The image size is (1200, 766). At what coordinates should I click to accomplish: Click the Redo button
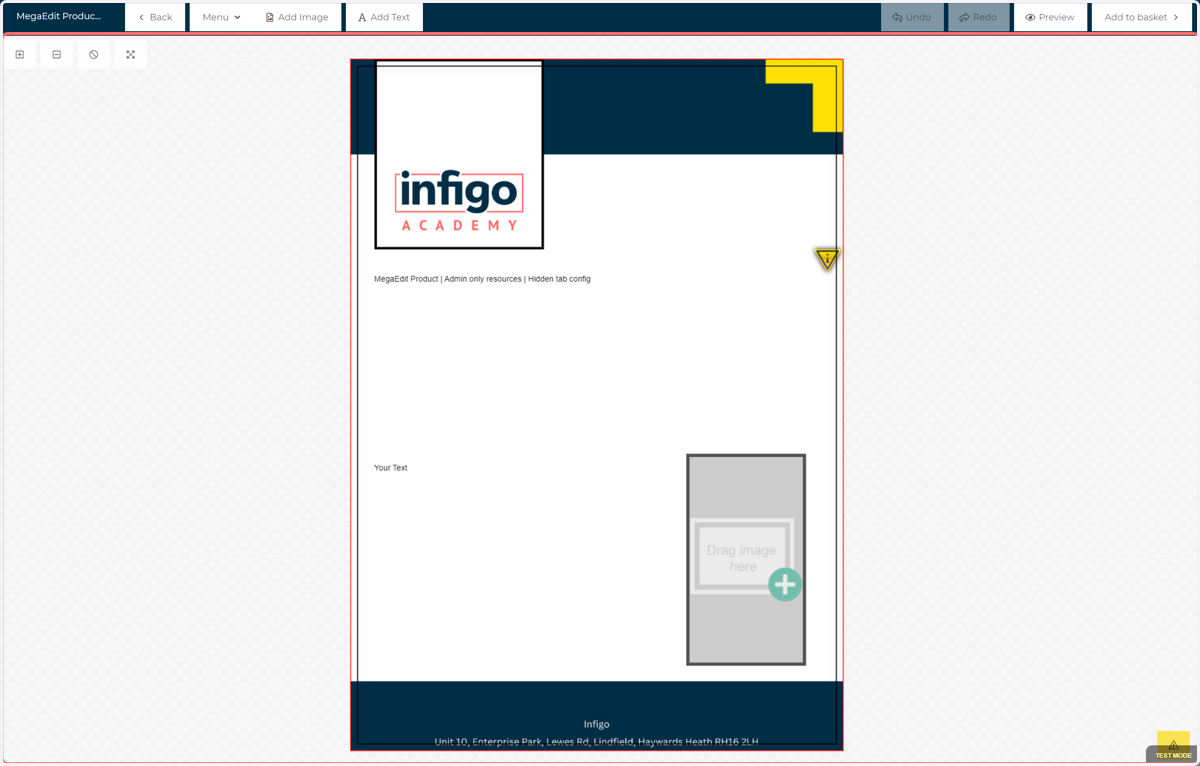point(978,17)
